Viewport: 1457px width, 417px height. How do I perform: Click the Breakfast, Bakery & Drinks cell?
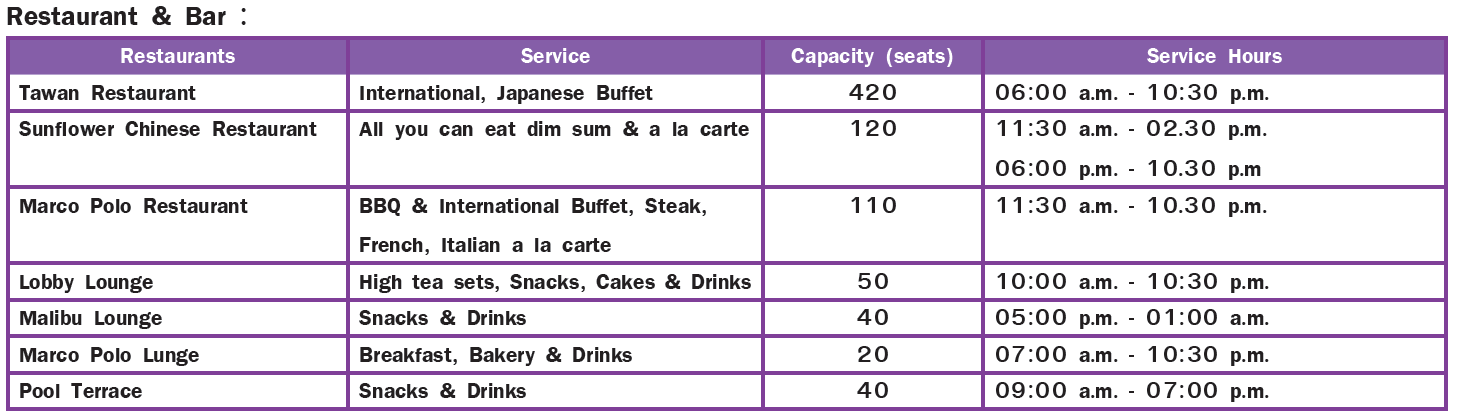[x=496, y=355]
